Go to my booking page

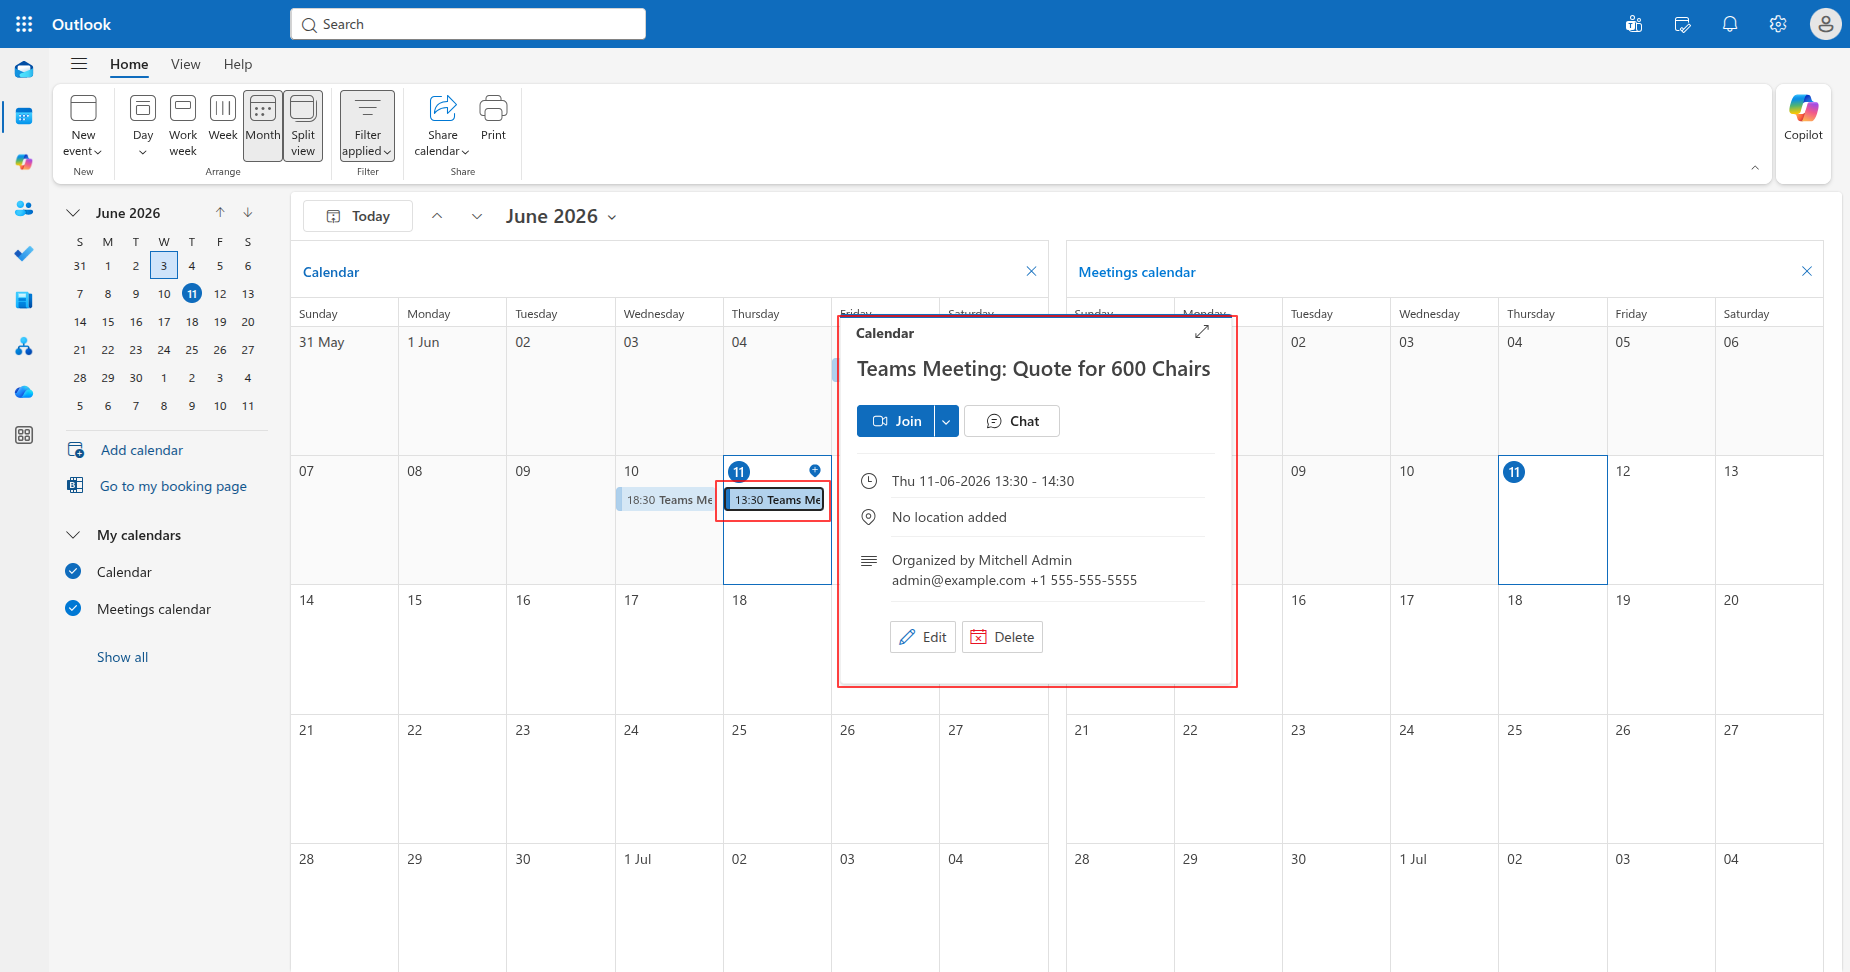[x=173, y=486]
